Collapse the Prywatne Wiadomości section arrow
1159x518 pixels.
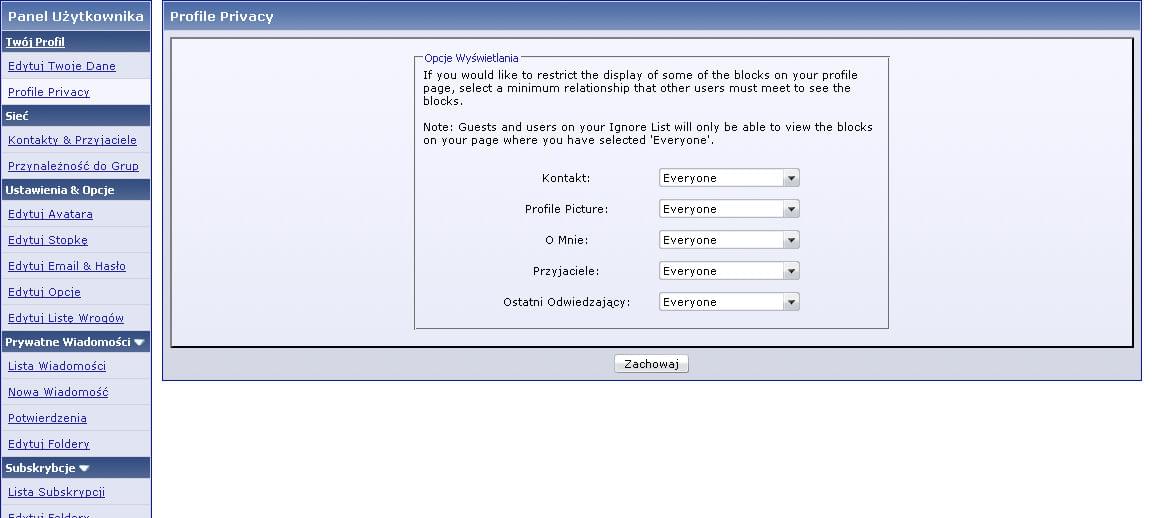tap(139, 343)
